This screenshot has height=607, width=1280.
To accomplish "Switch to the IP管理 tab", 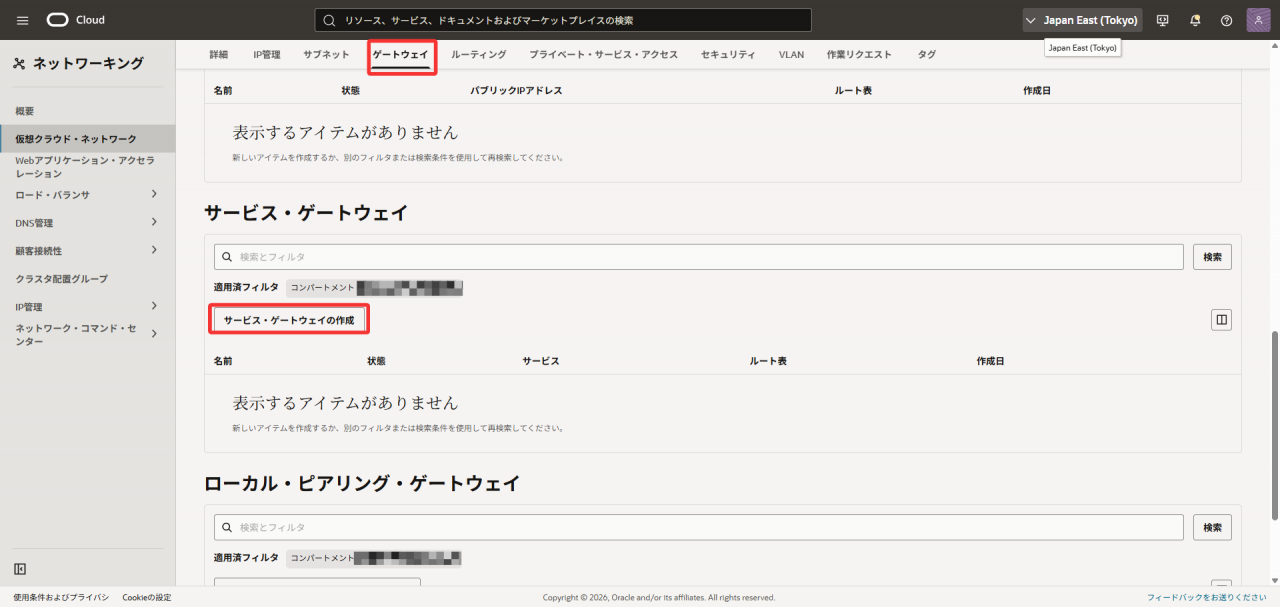I will [x=267, y=54].
